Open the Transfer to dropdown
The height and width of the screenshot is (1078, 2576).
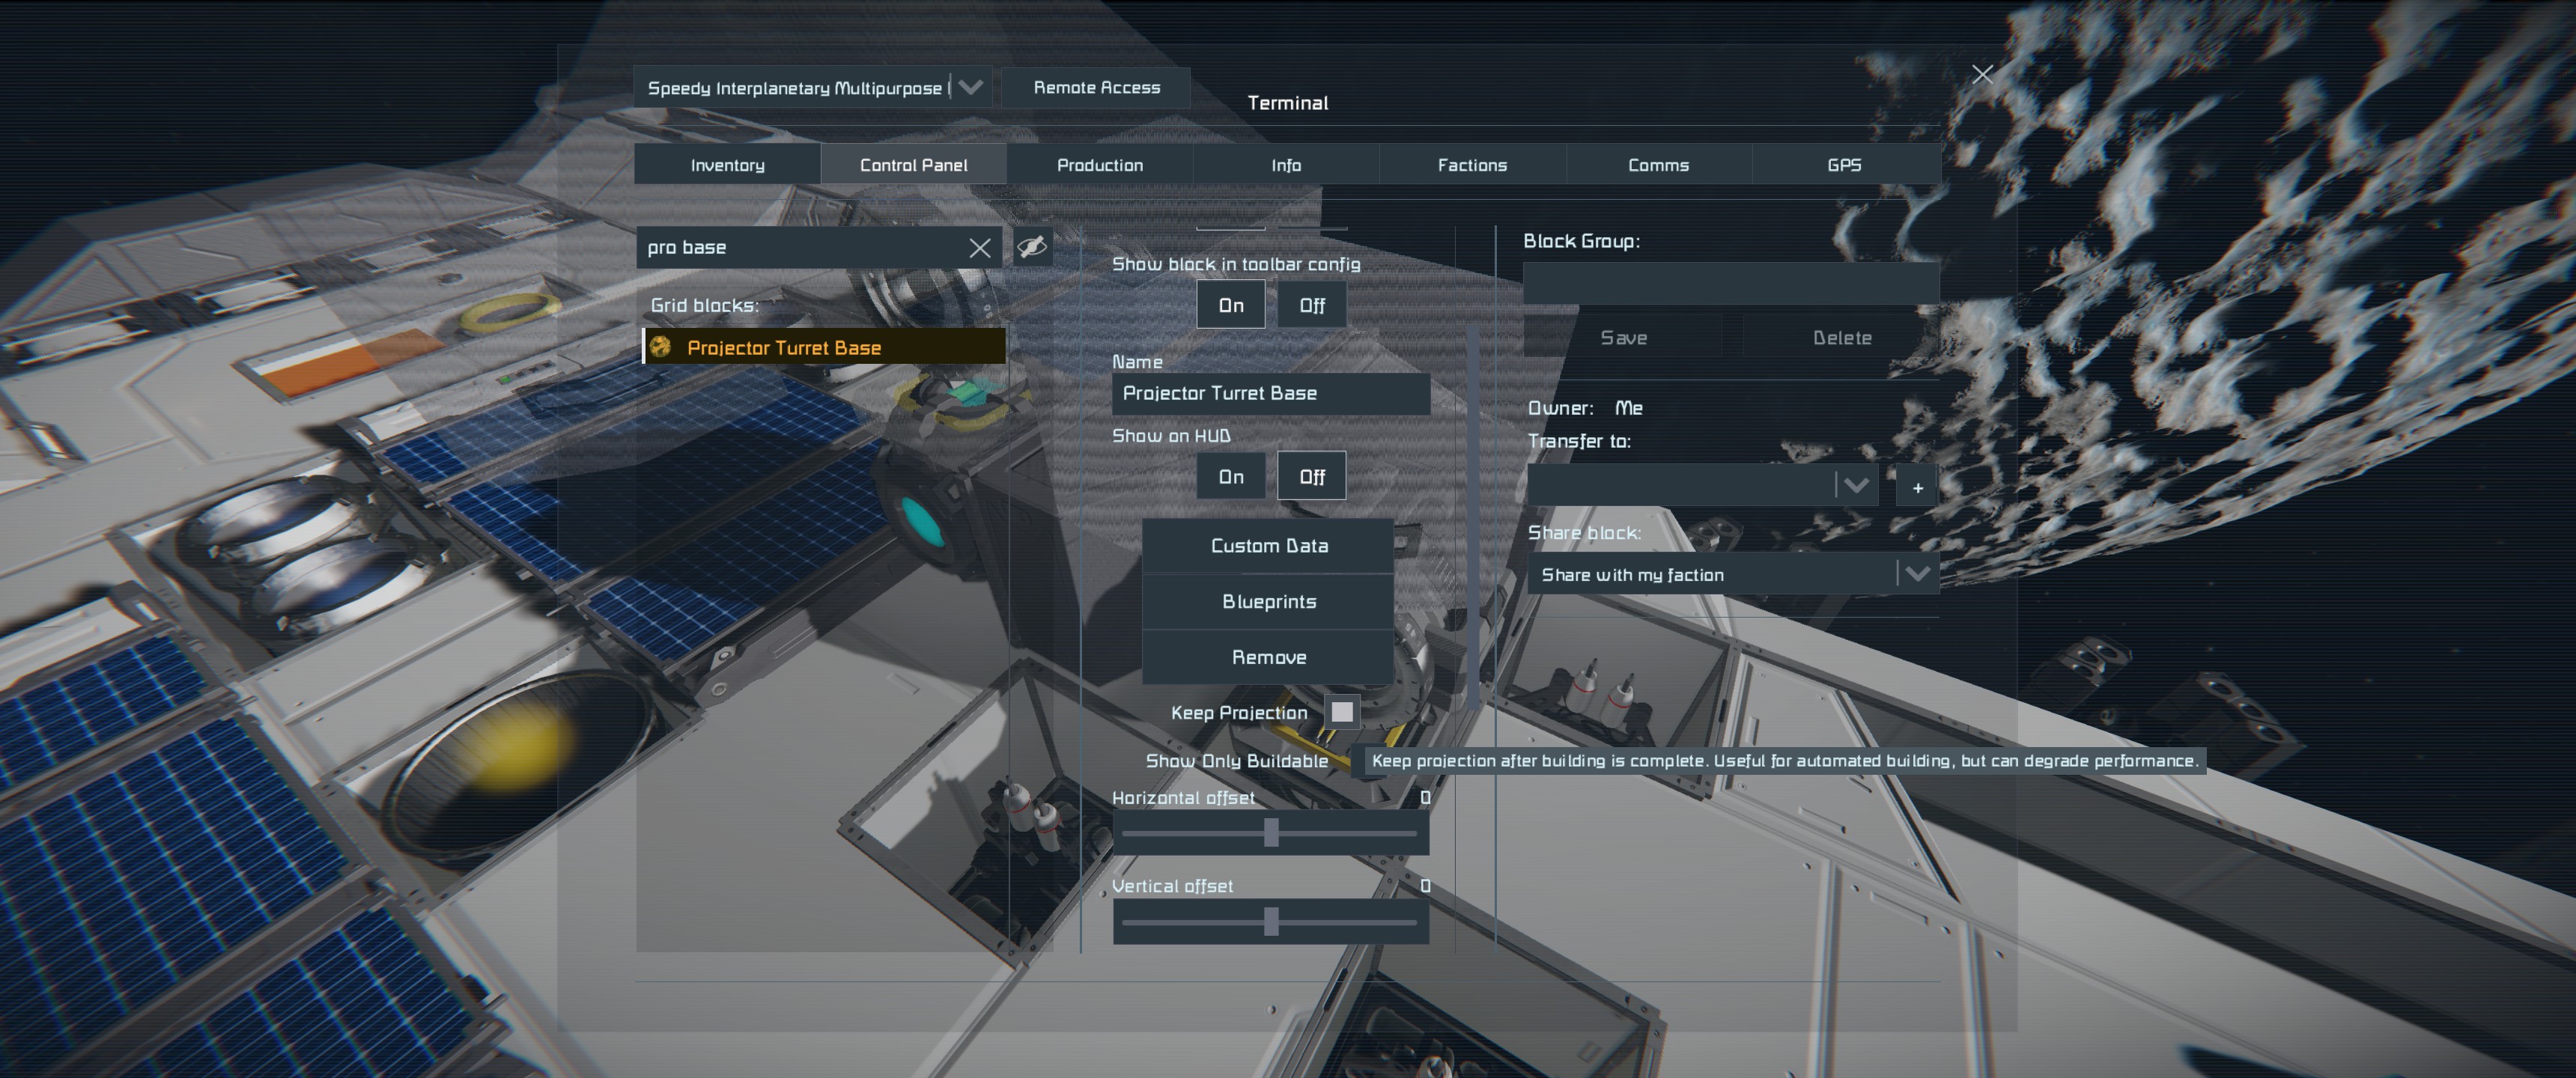(x=1855, y=486)
